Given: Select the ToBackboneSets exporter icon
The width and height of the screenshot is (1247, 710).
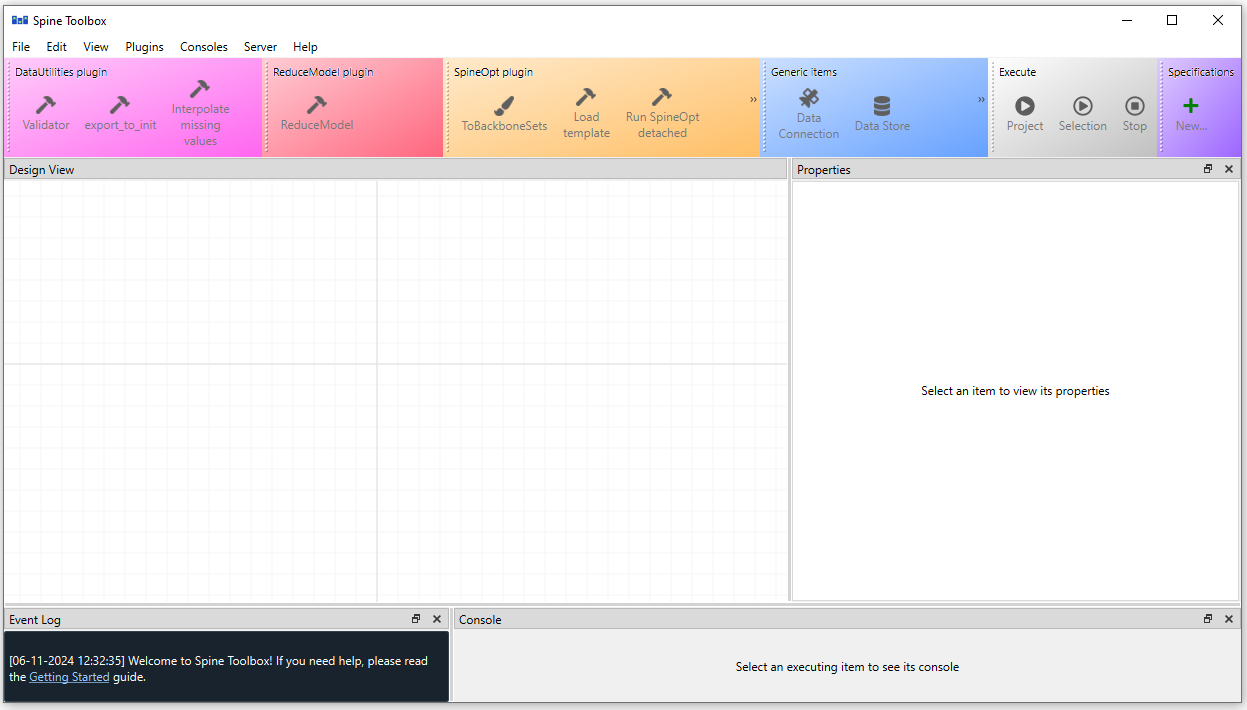Looking at the screenshot, I should pos(504,105).
